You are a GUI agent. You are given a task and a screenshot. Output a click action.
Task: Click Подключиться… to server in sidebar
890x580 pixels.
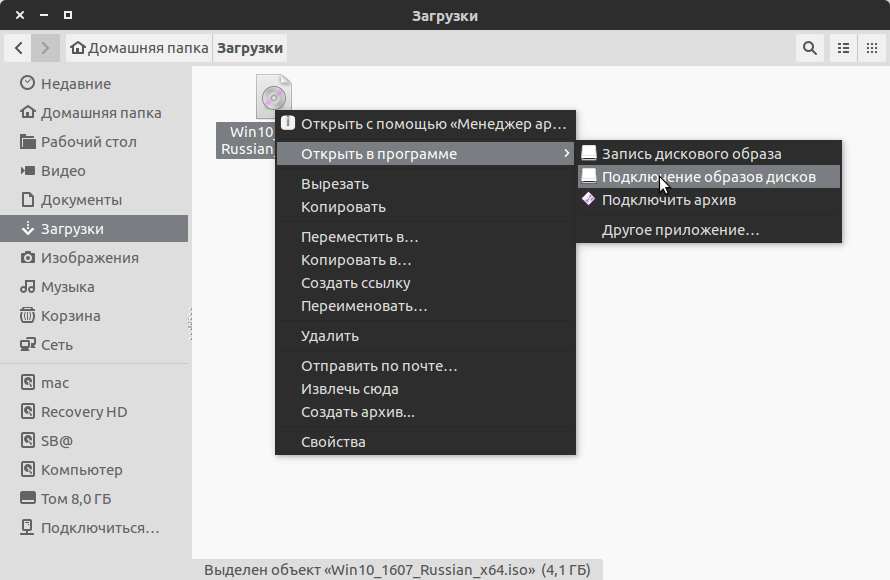(99, 528)
